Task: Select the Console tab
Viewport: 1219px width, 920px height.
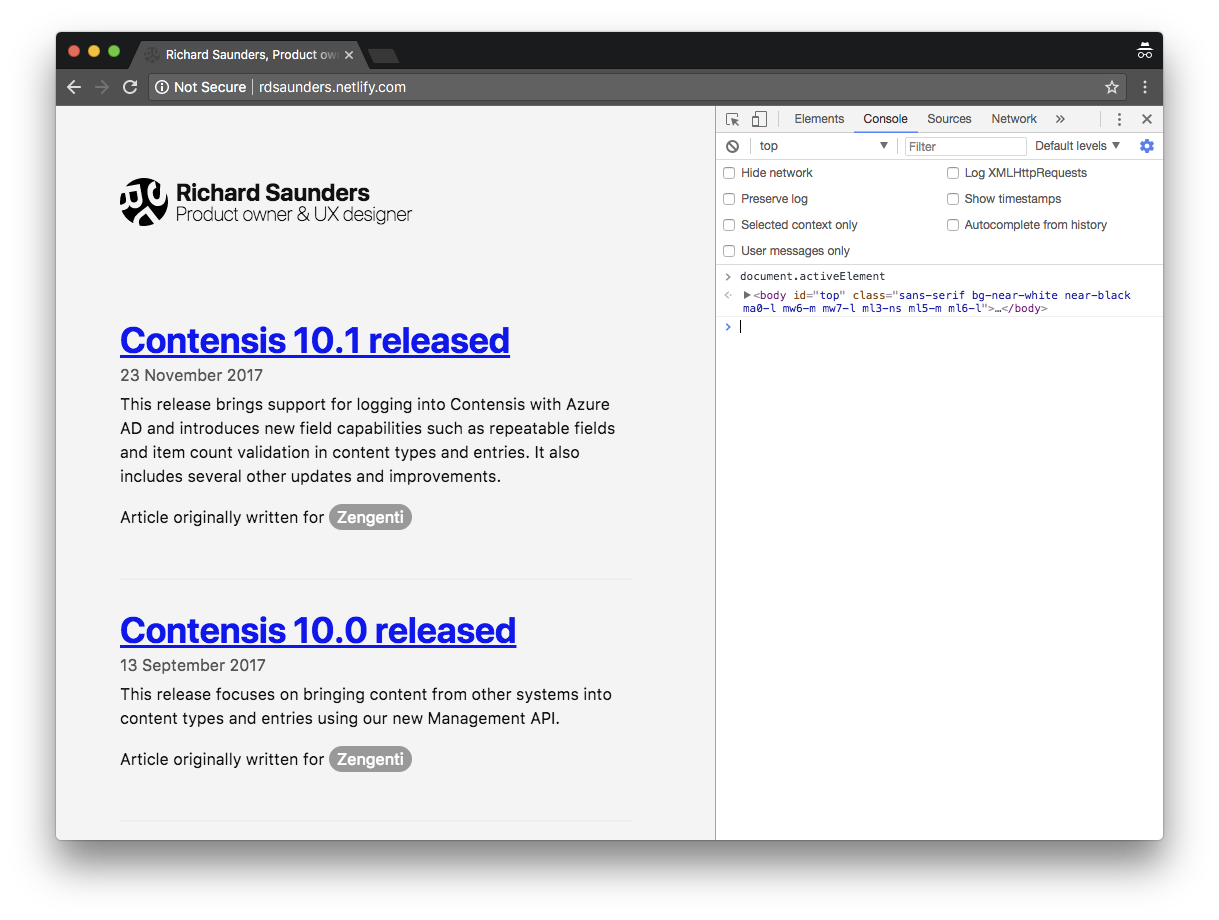Action: [x=885, y=119]
